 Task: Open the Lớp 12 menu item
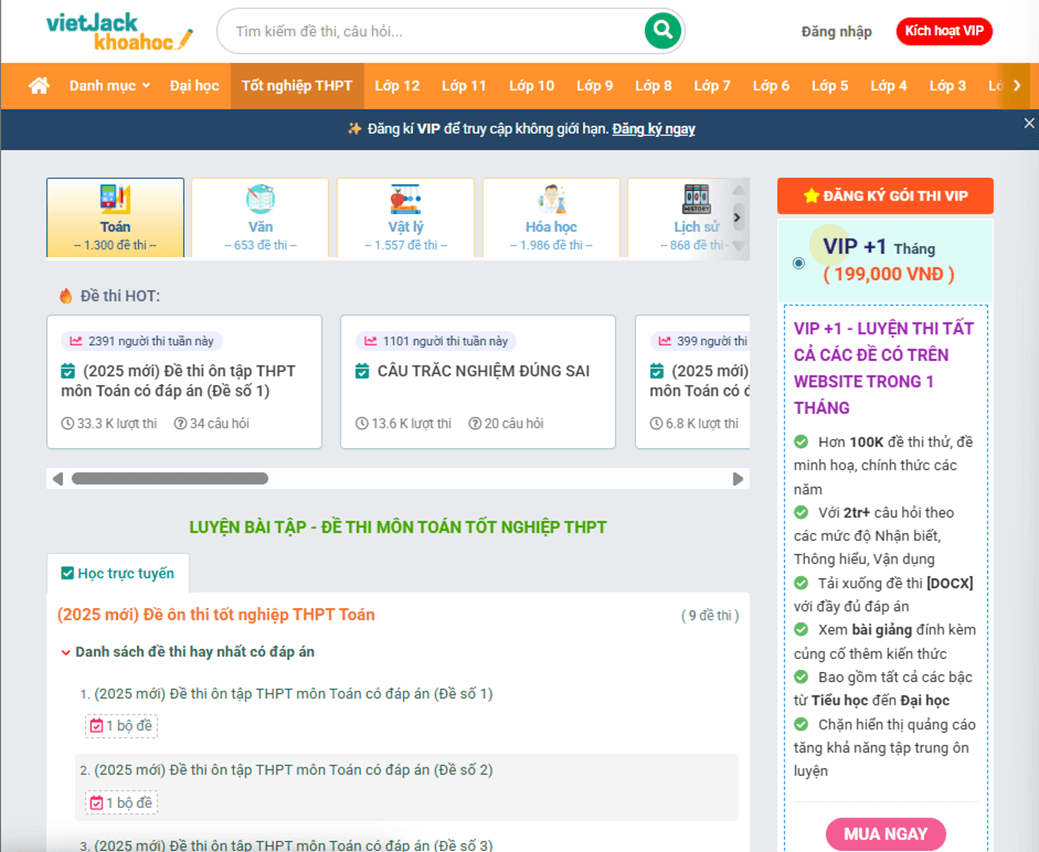point(397,86)
